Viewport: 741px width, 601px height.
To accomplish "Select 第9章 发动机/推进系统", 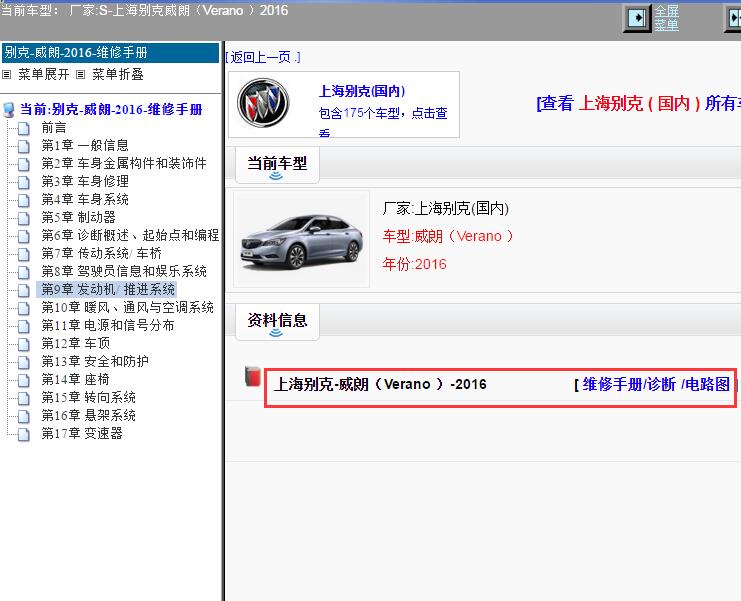I will 108,289.
